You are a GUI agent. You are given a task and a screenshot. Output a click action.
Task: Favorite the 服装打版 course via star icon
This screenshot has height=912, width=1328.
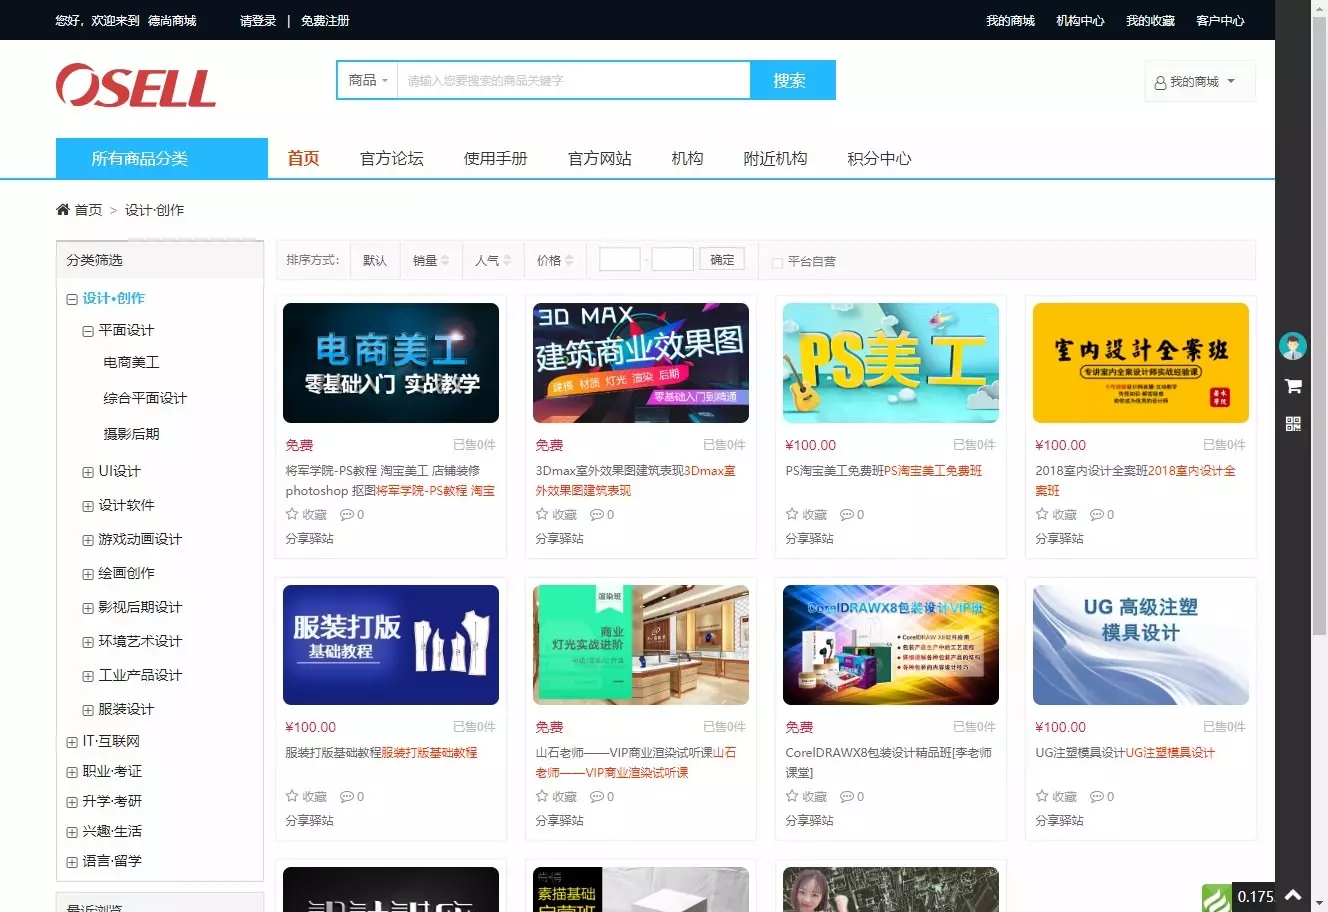[x=292, y=796]
